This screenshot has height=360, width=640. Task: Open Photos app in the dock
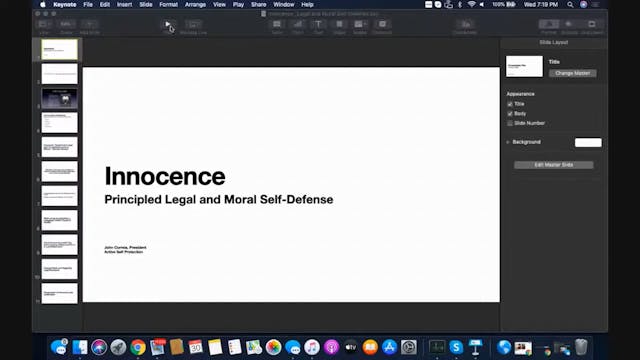[273, 347]
